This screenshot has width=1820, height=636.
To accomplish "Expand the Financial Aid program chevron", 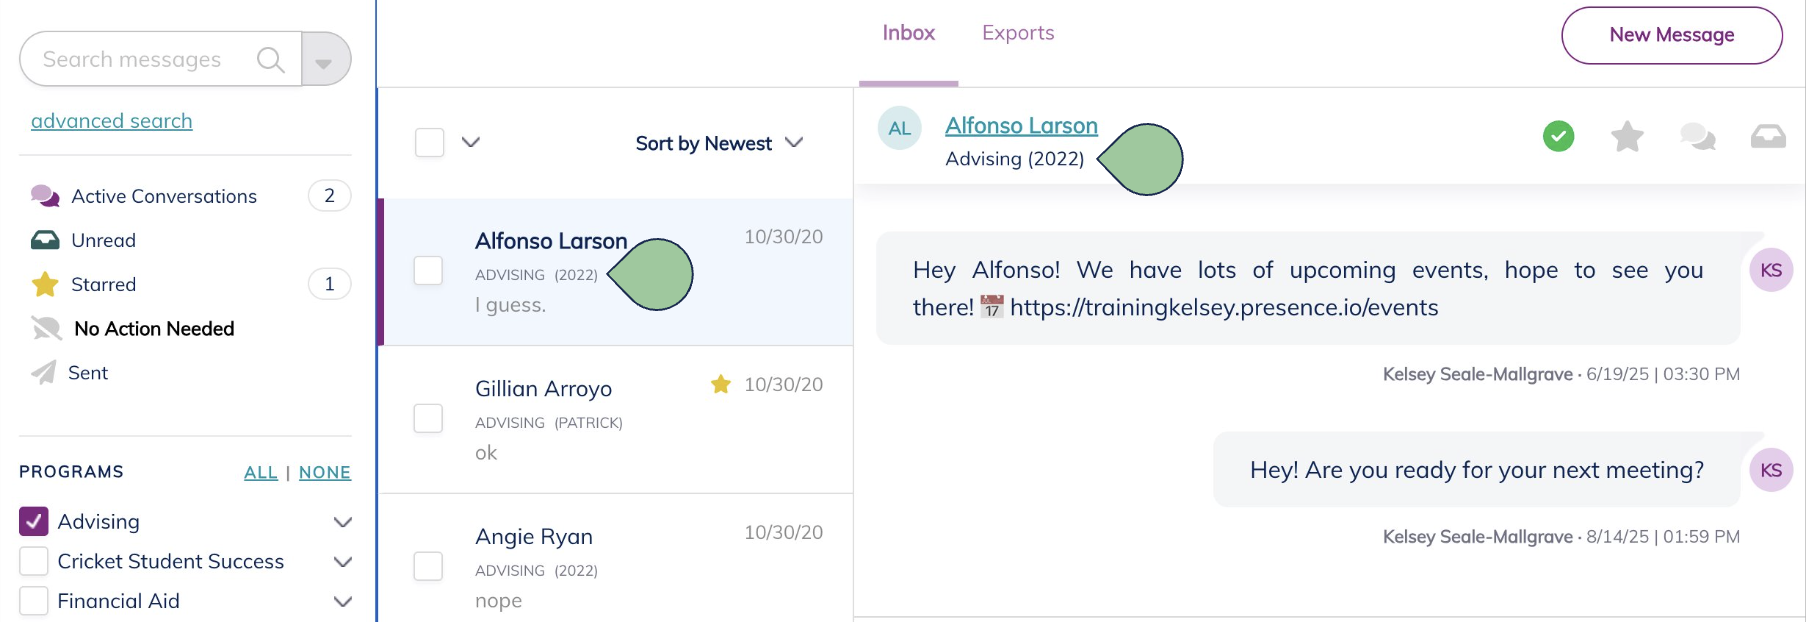I will [x=343, y=601].
